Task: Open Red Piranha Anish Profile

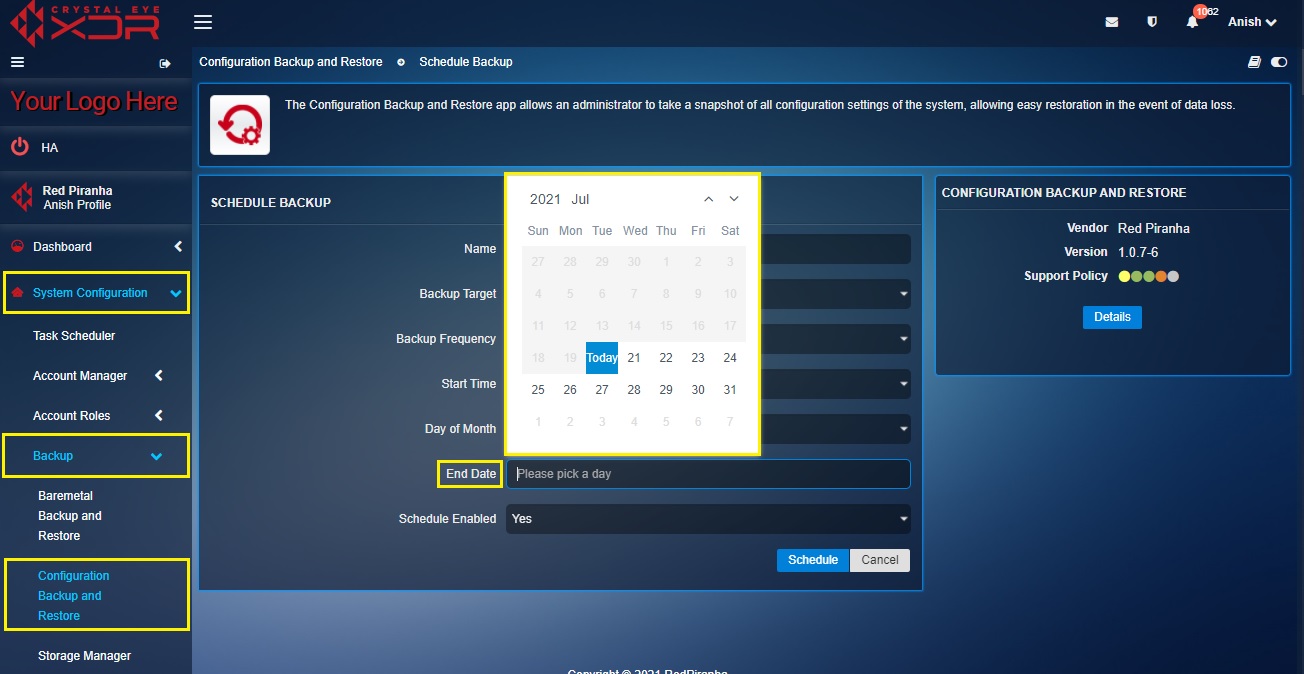Action: point(77,197)
